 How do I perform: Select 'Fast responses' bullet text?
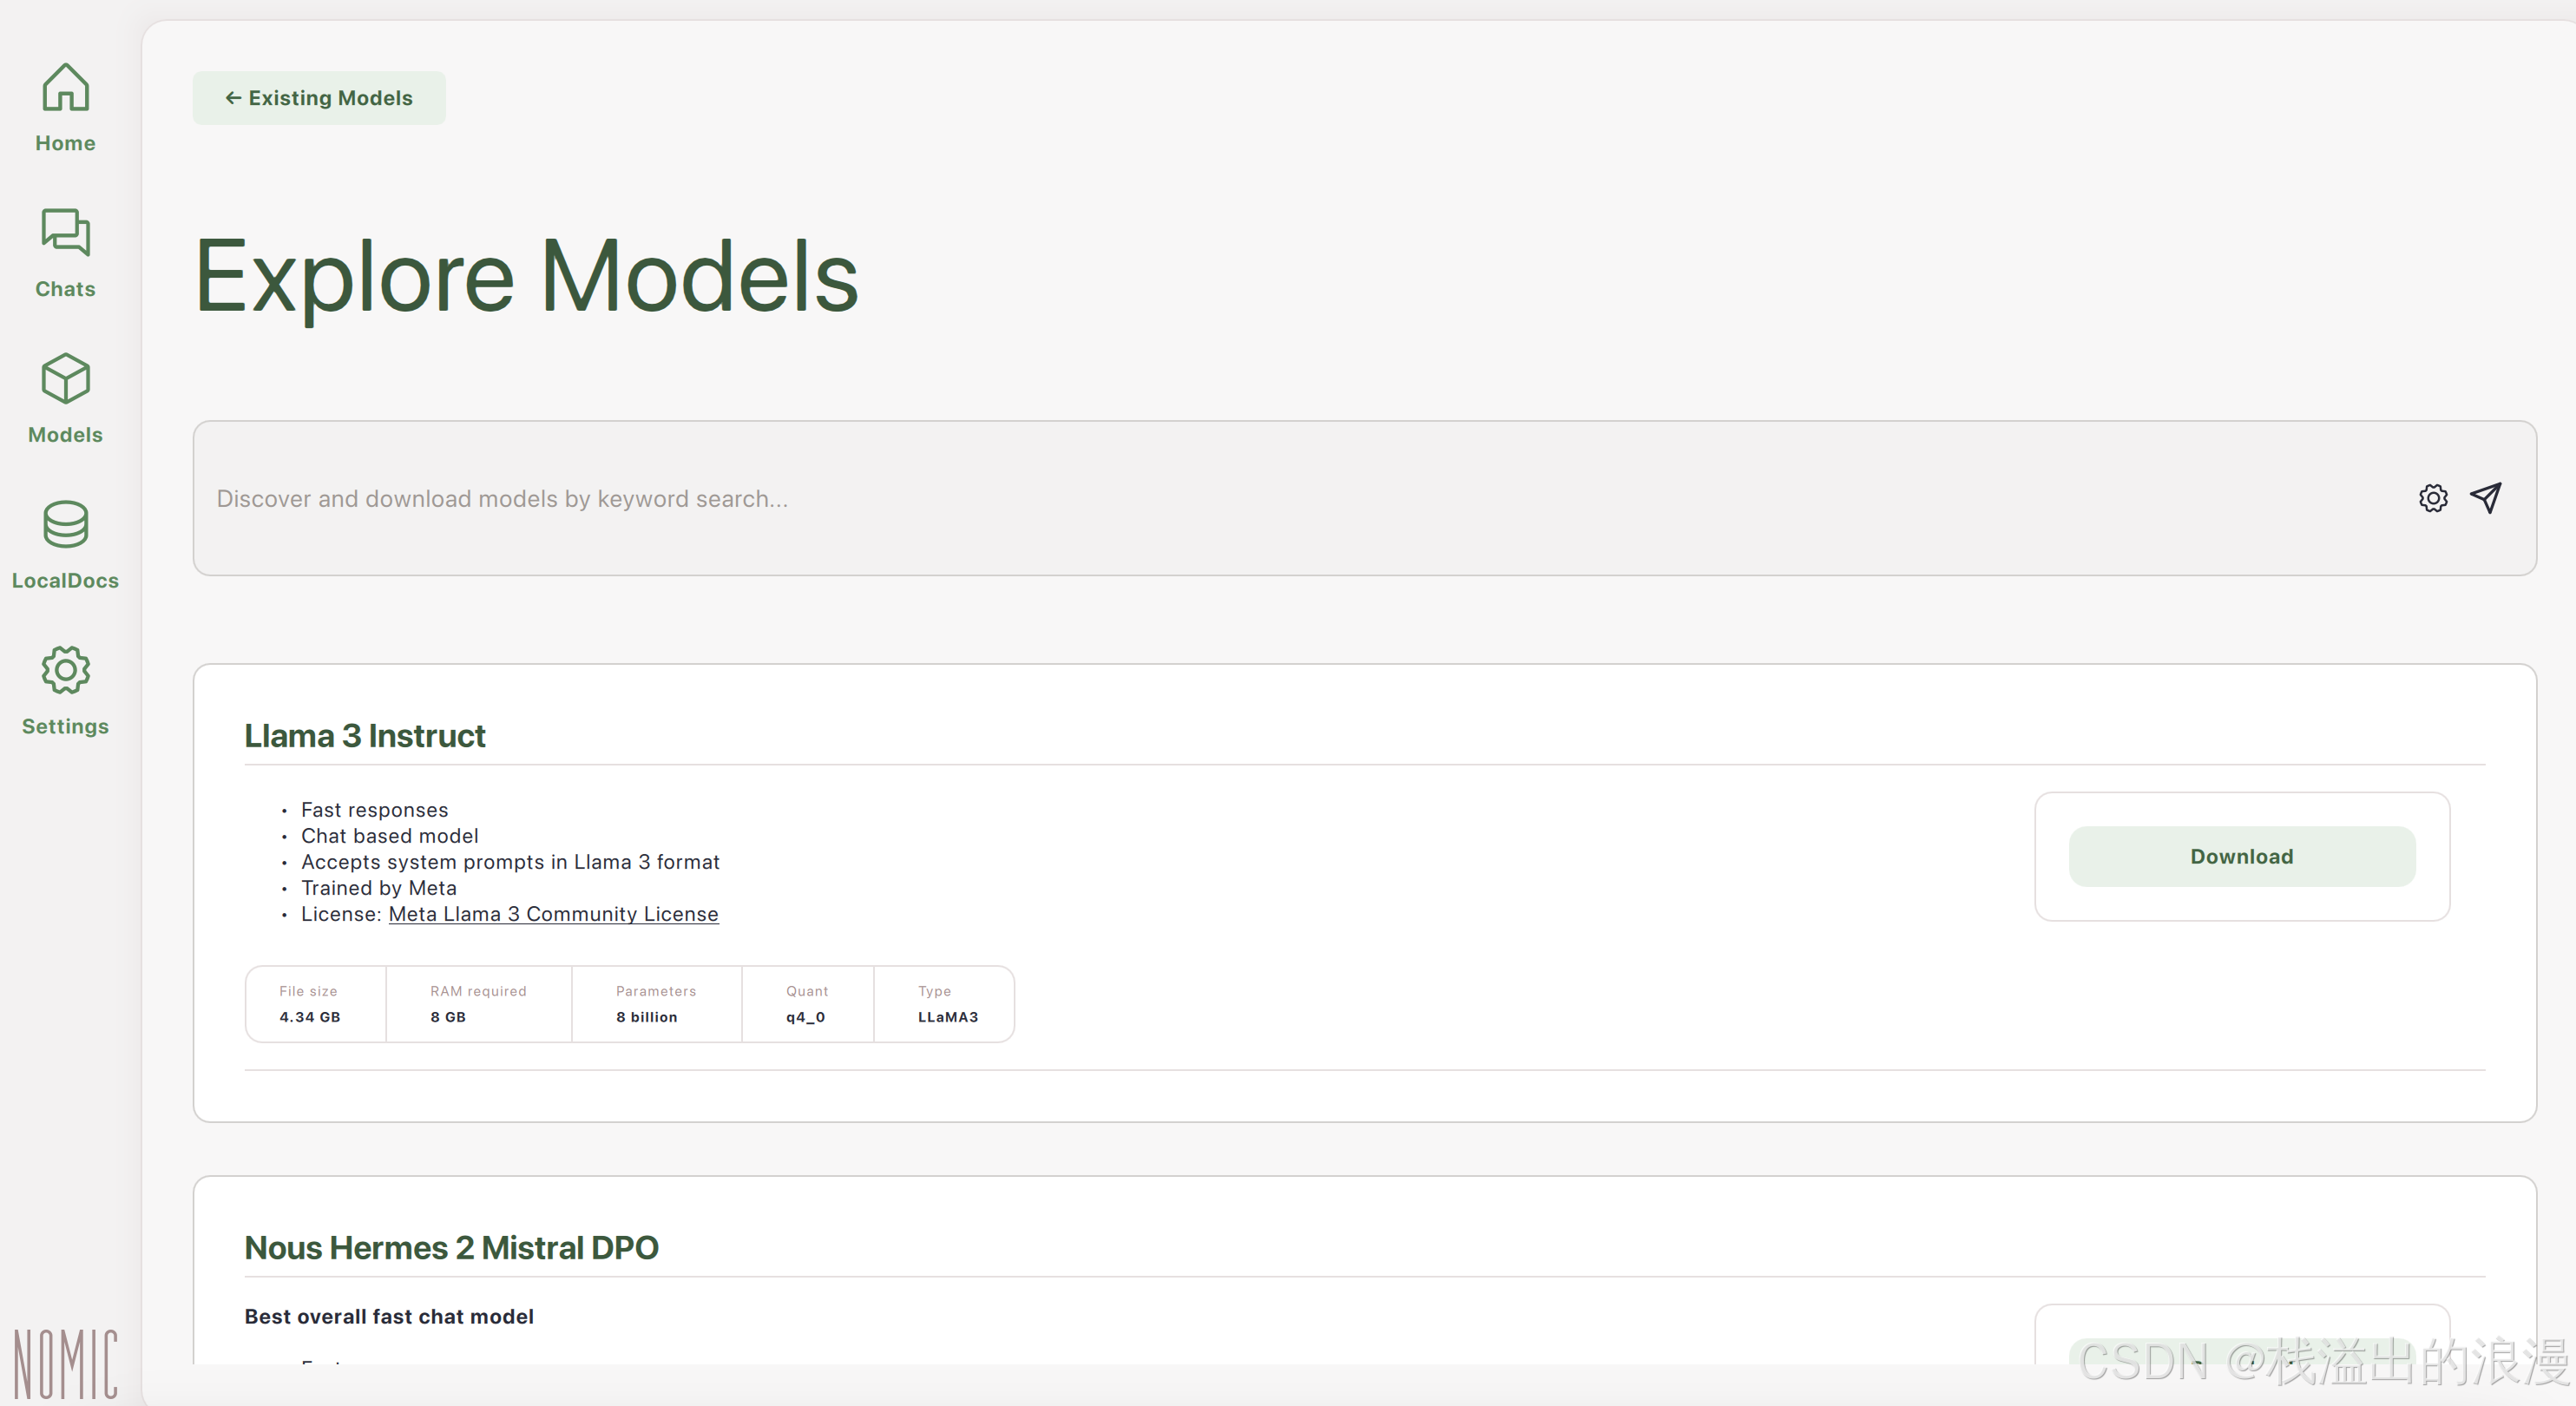click(x=375, y=810)
